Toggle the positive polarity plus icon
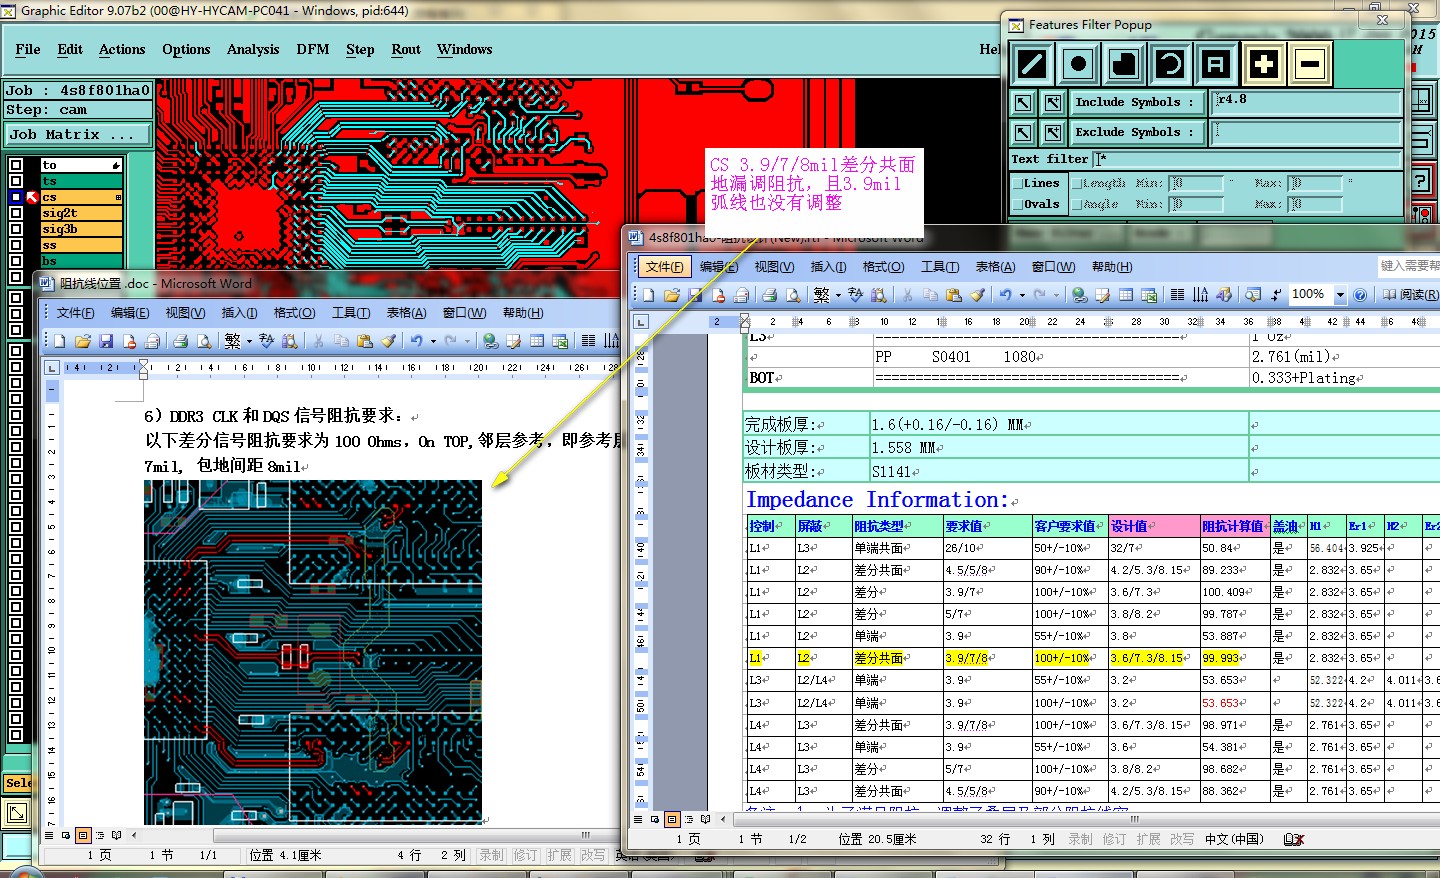The image size is (1440, 878). 1264,65
